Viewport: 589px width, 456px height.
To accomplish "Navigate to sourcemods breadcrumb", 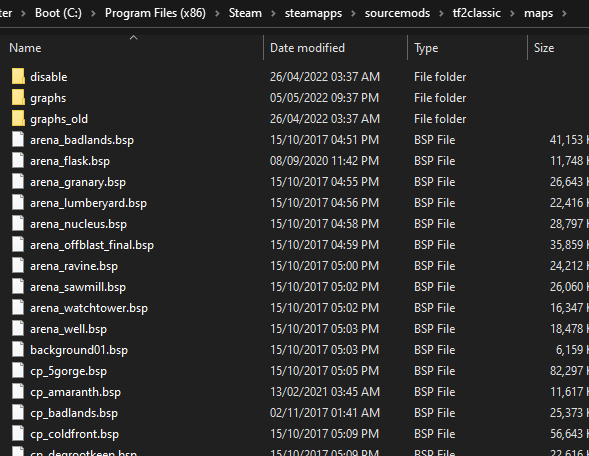I will [x=397, y=13].
